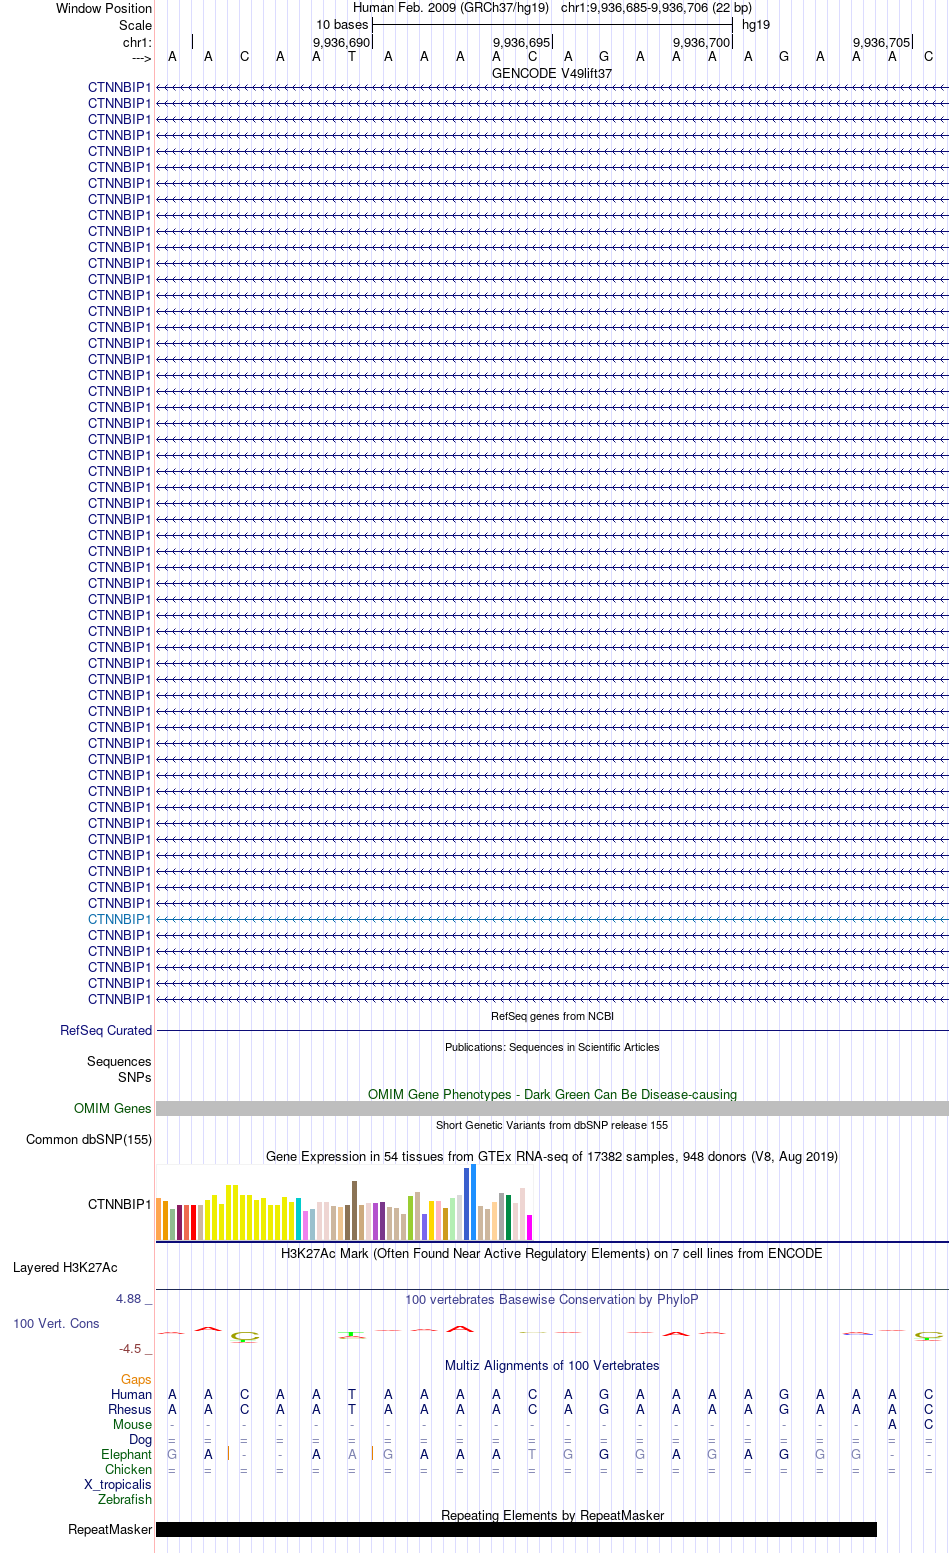950x1553 pixels.
Task: Select the X_tropicalis alignment row label
Action: click(118, 1484)
